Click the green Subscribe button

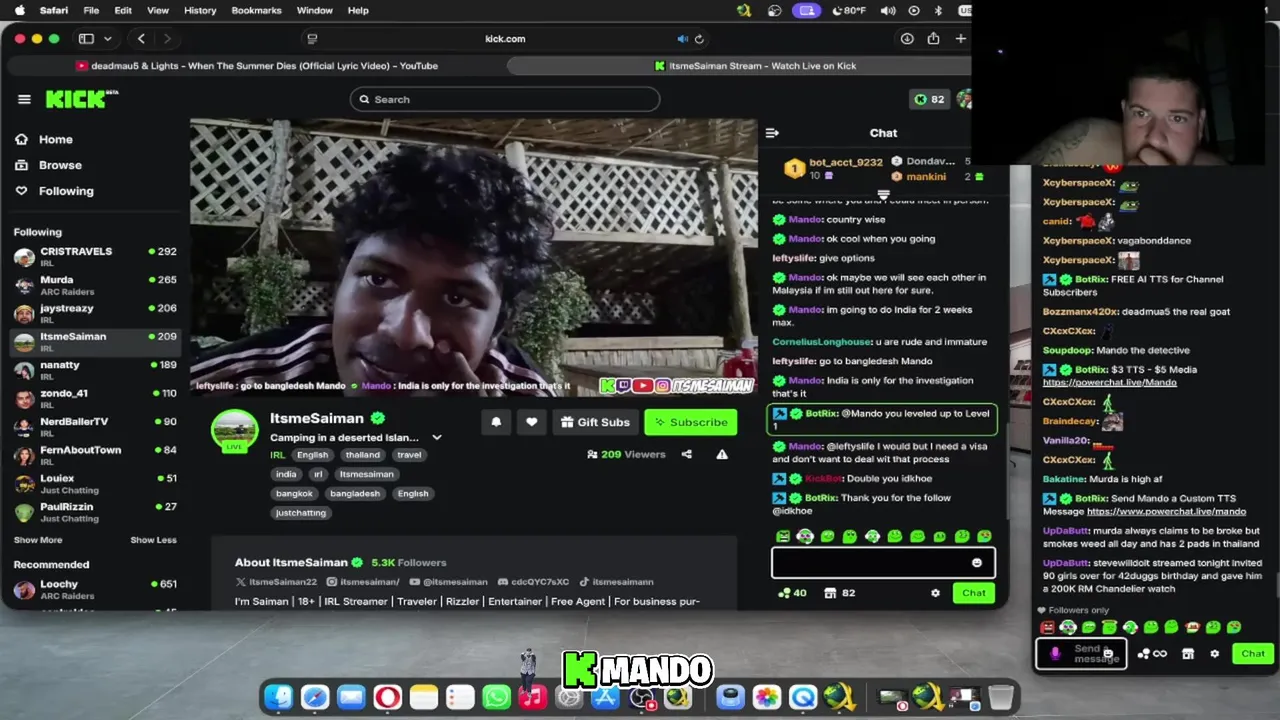coord(690,422)
